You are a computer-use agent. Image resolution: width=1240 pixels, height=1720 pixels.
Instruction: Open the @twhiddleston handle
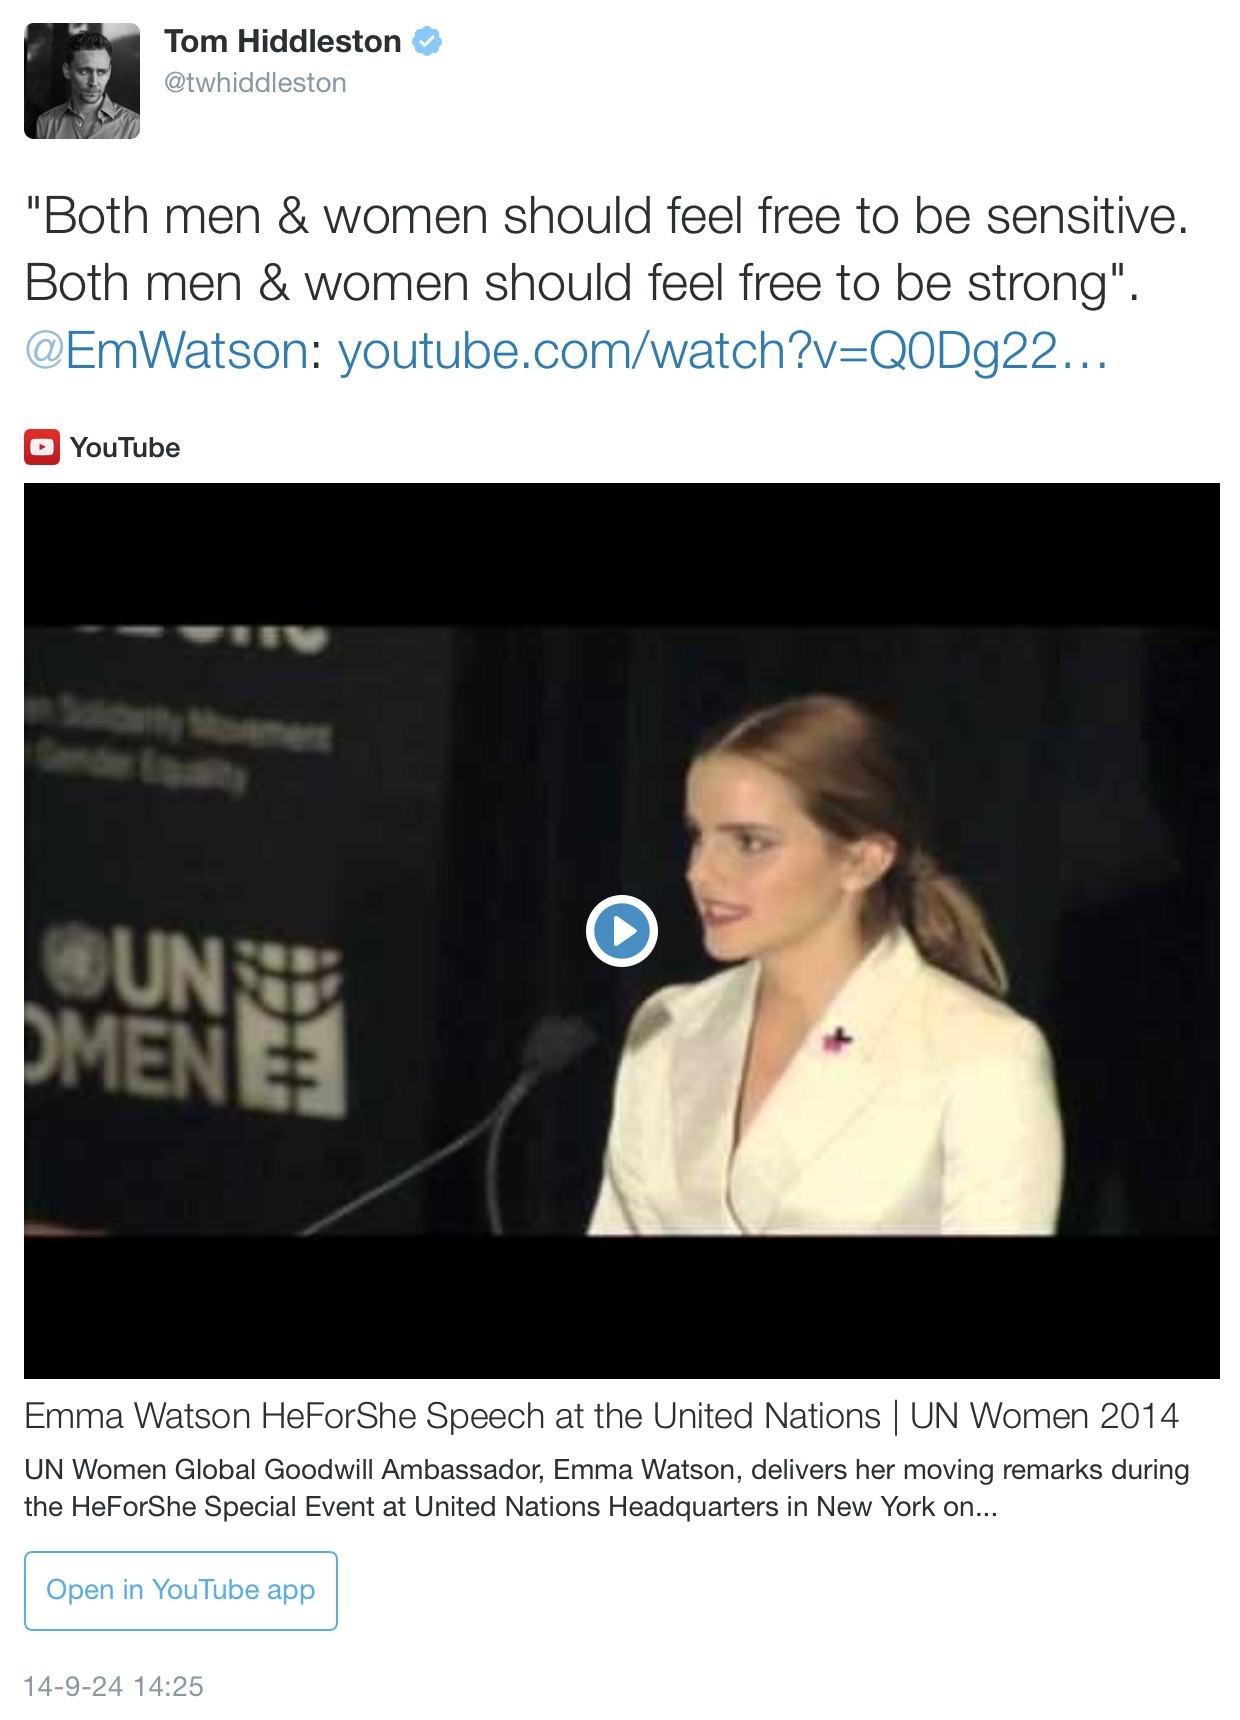click(255, 83)
